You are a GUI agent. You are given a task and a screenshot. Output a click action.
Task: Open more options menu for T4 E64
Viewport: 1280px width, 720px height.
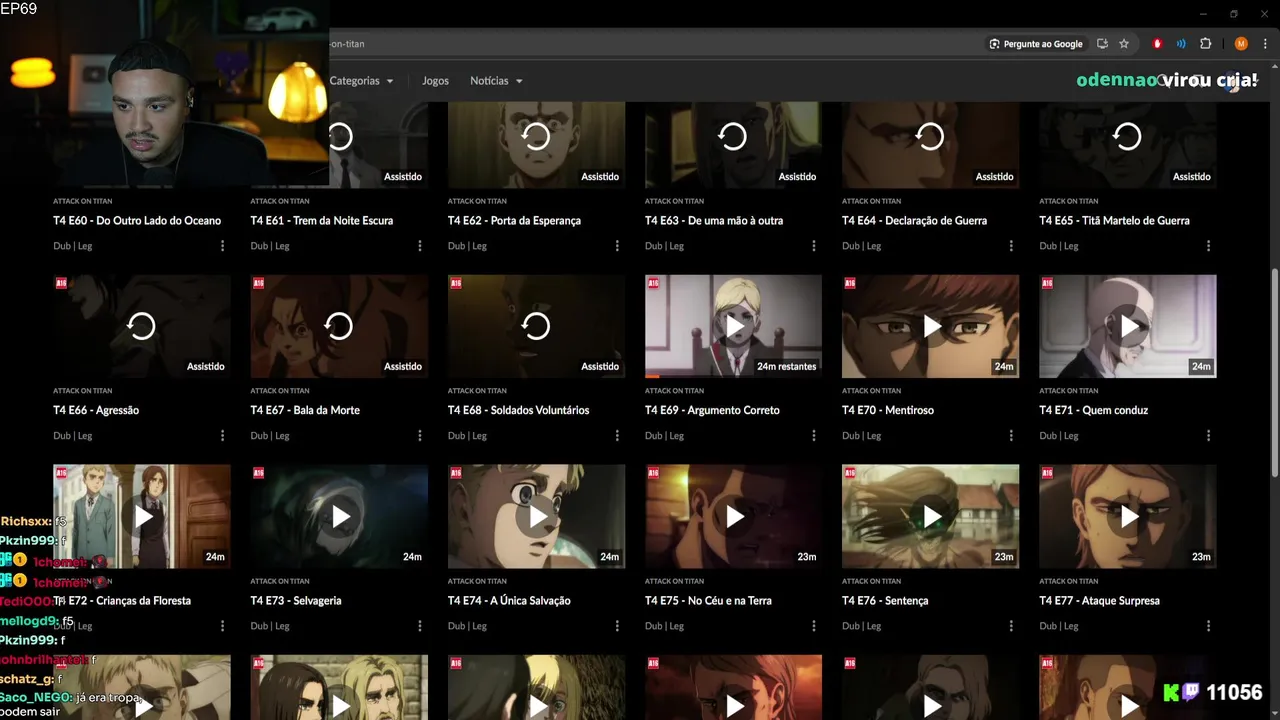pos(1010,246)
